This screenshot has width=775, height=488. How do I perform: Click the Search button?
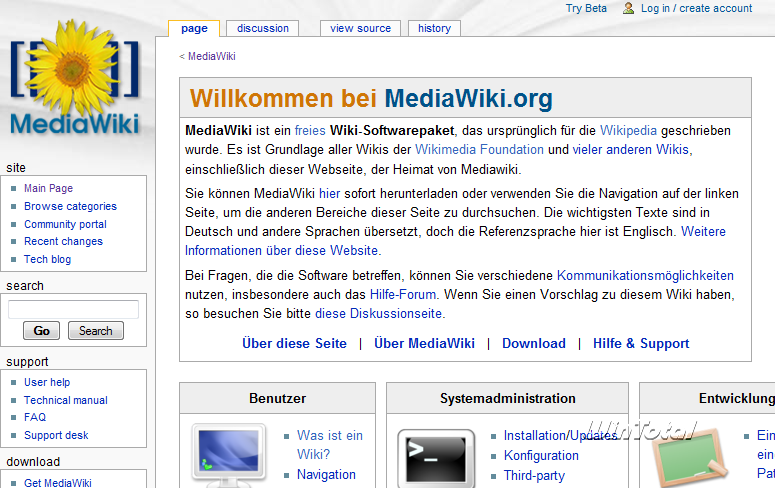click(x=96, y=330)
